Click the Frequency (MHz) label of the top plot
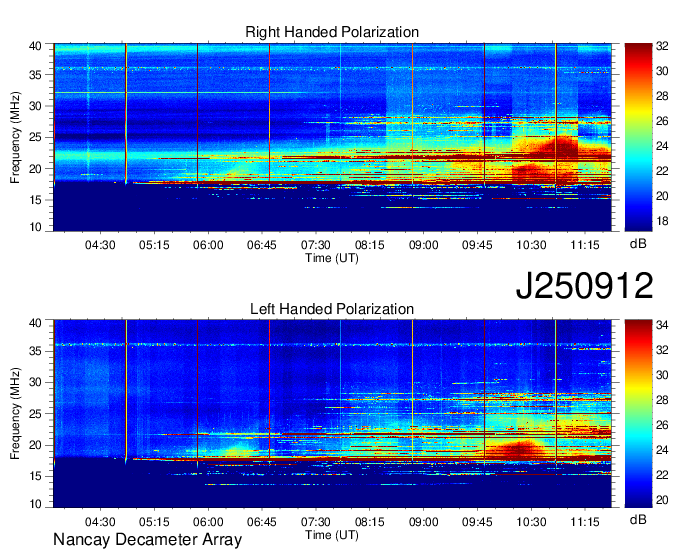The image size is (680, 552). (16, 138)
